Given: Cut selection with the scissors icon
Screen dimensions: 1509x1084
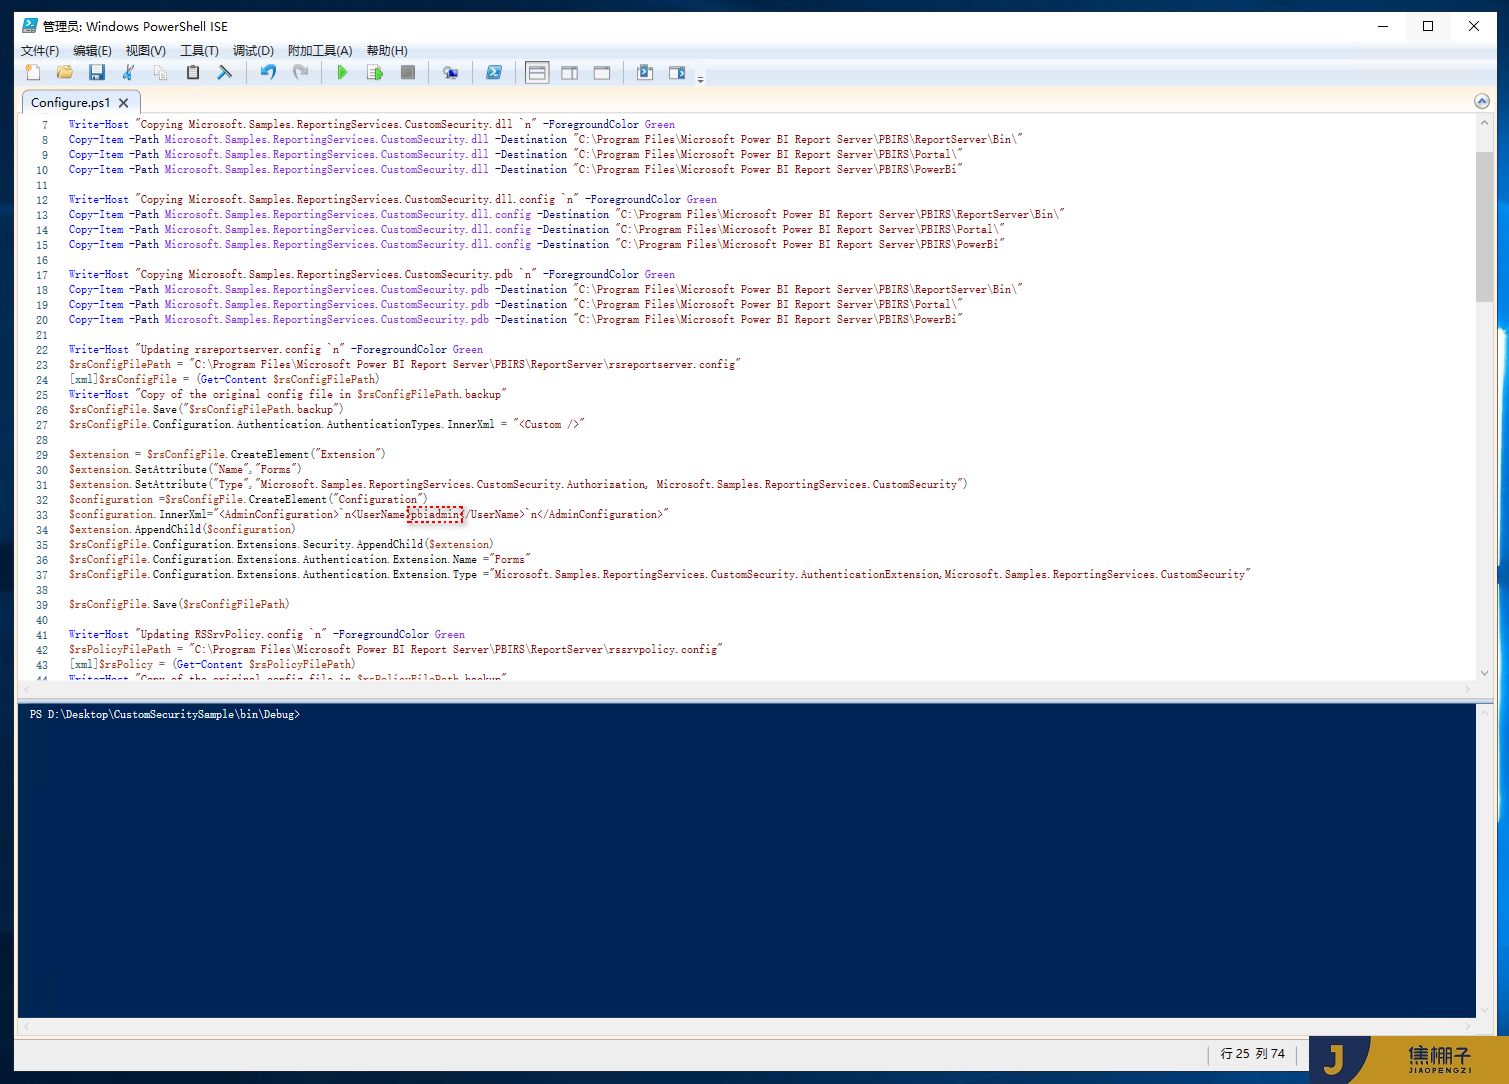Looking at the screenshot, I should click(129, 72).
